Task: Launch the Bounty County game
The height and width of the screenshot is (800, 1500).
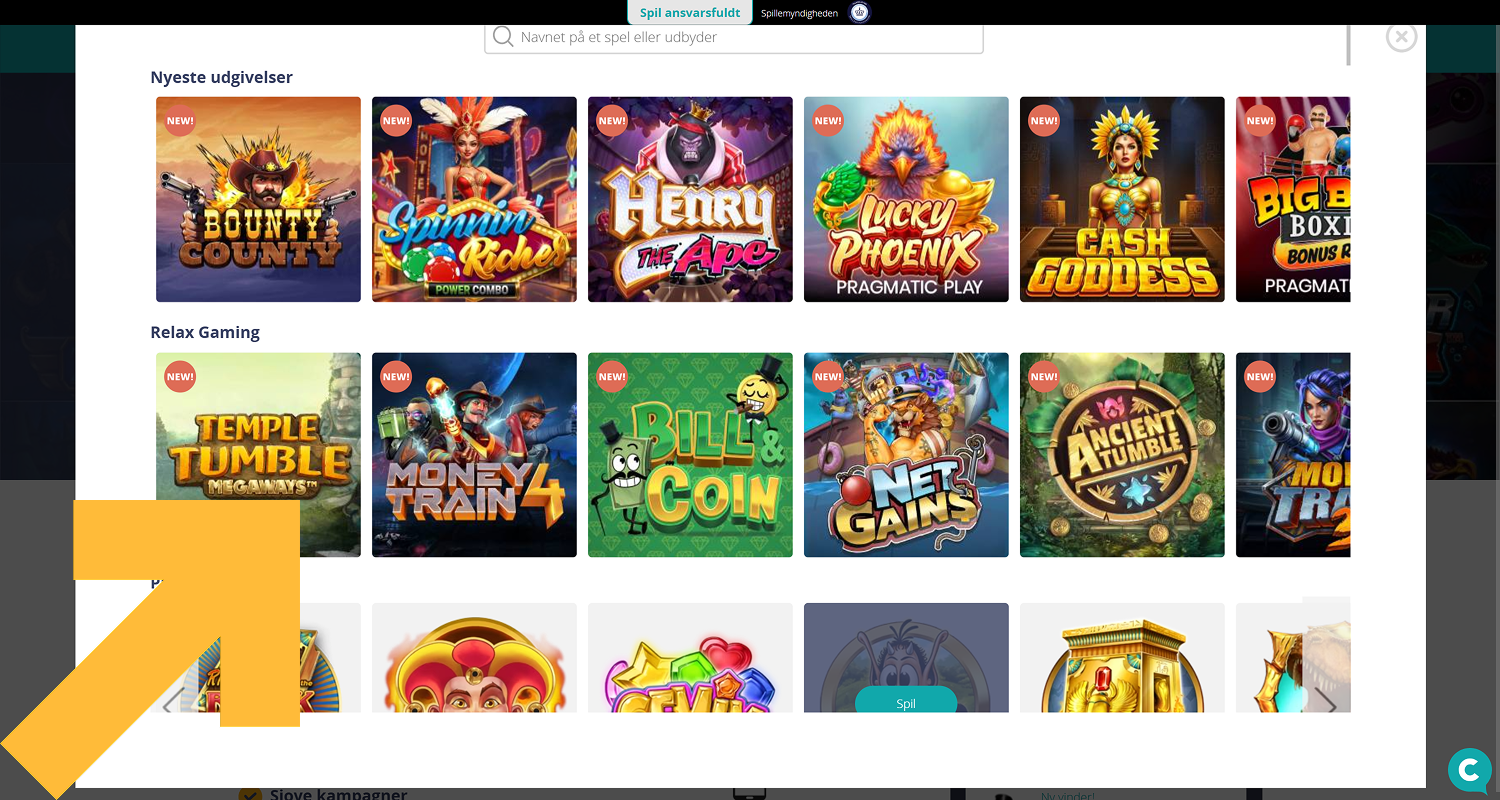Action: [x=258, y=199]
